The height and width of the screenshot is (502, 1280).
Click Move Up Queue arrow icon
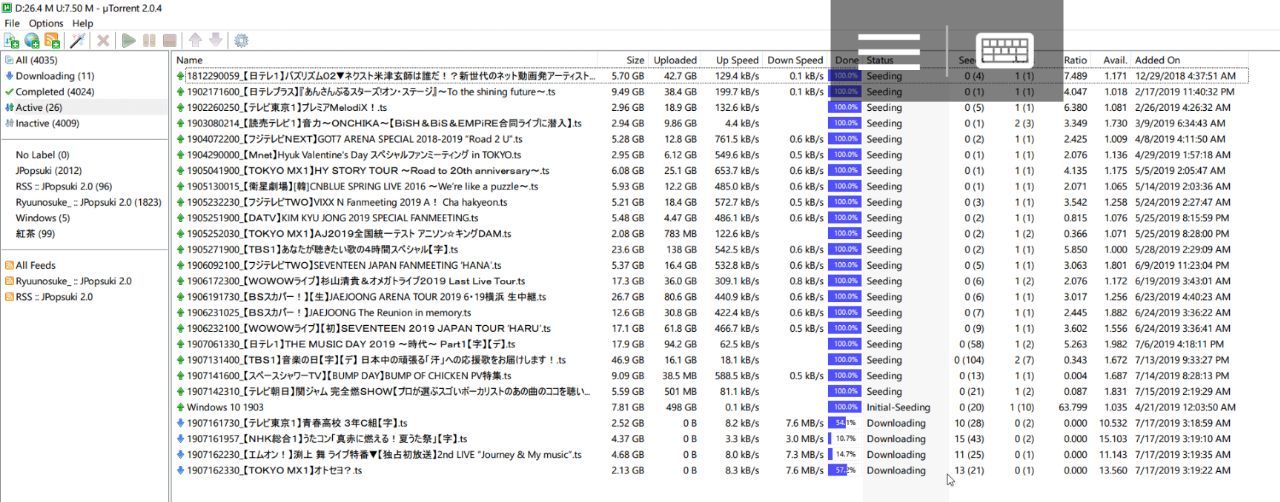coord(195,41)
